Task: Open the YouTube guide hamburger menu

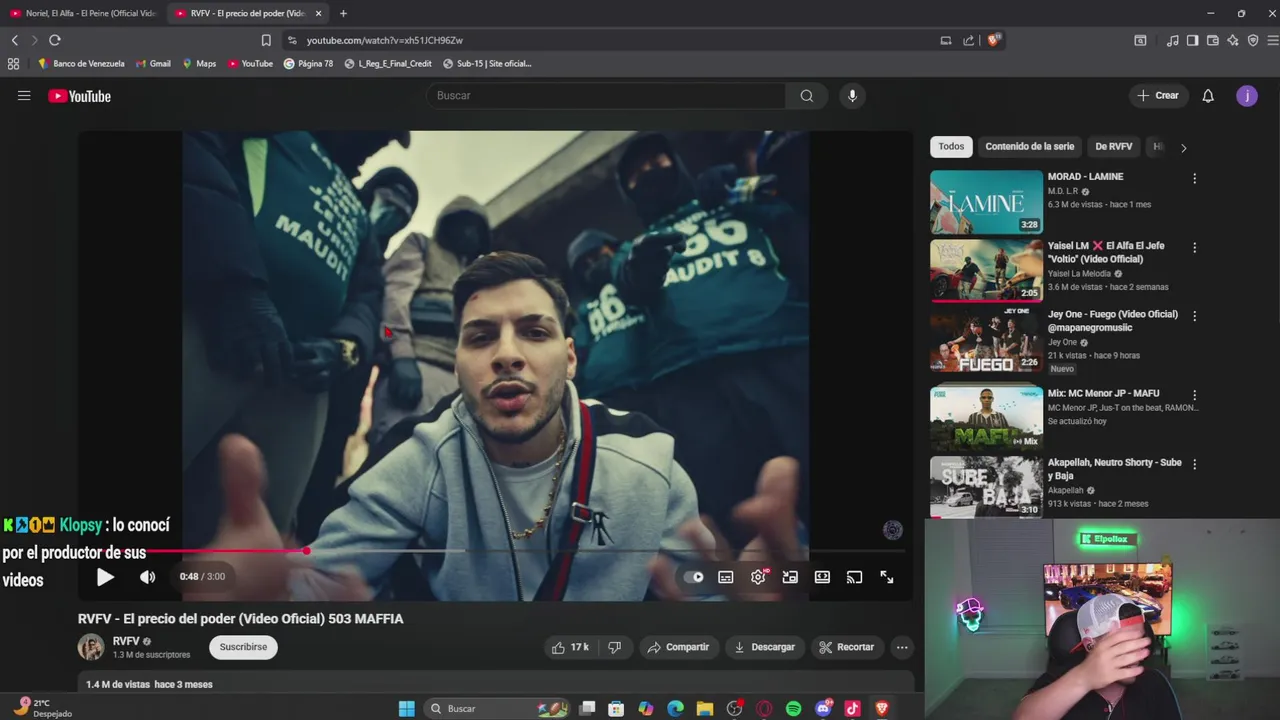Action: [x=24, y=96]
